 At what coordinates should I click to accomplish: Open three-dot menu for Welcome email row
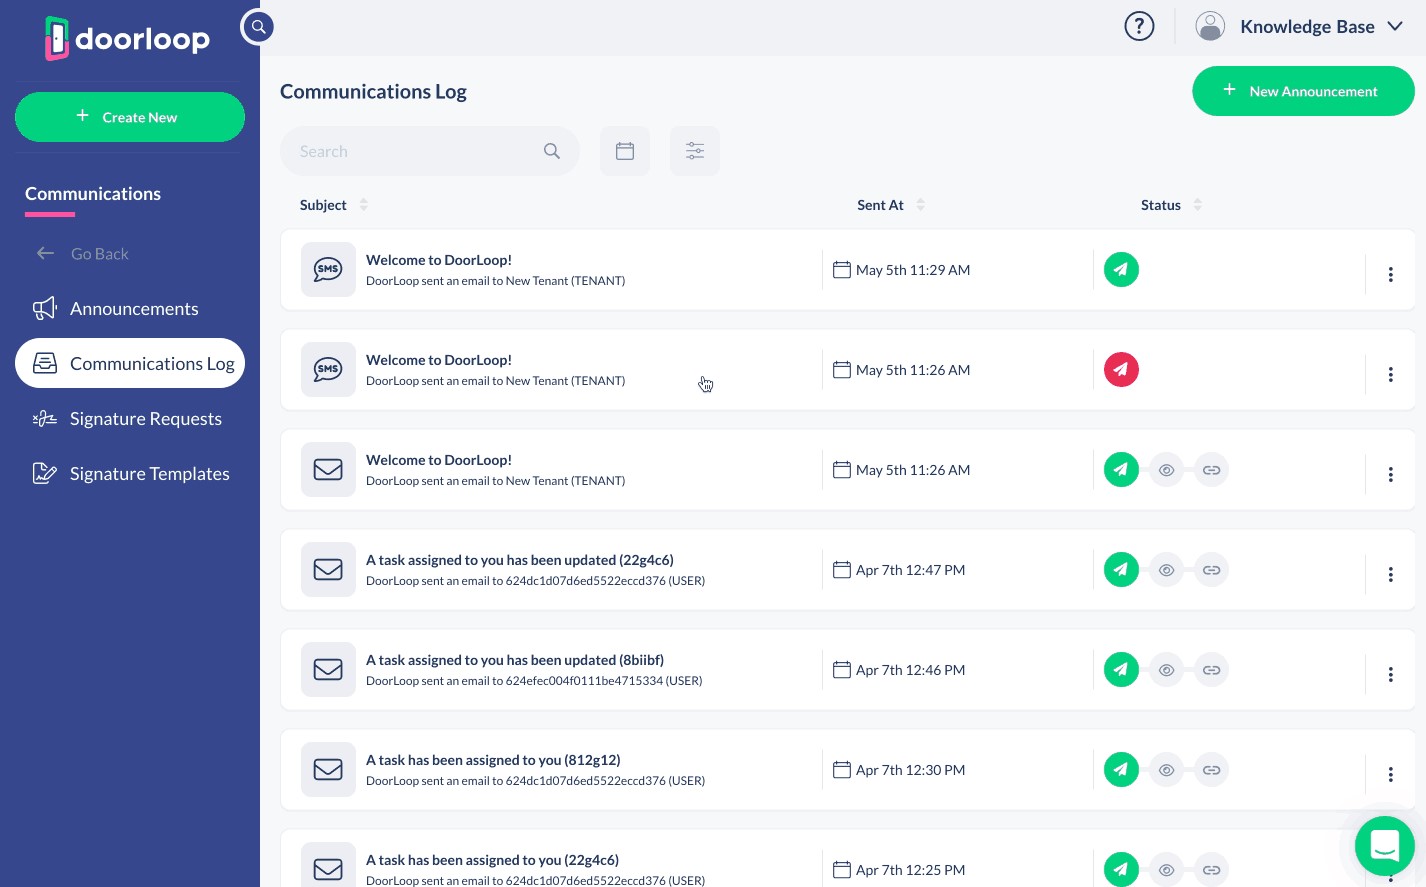1390,474
